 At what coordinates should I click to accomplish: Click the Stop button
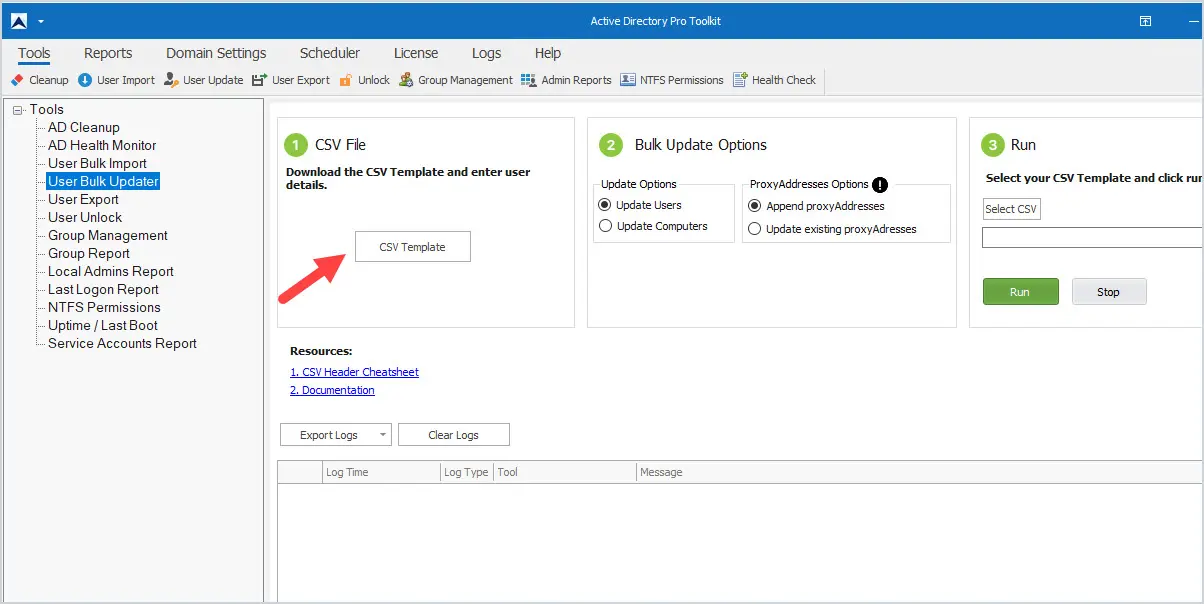click(1109, 292)
